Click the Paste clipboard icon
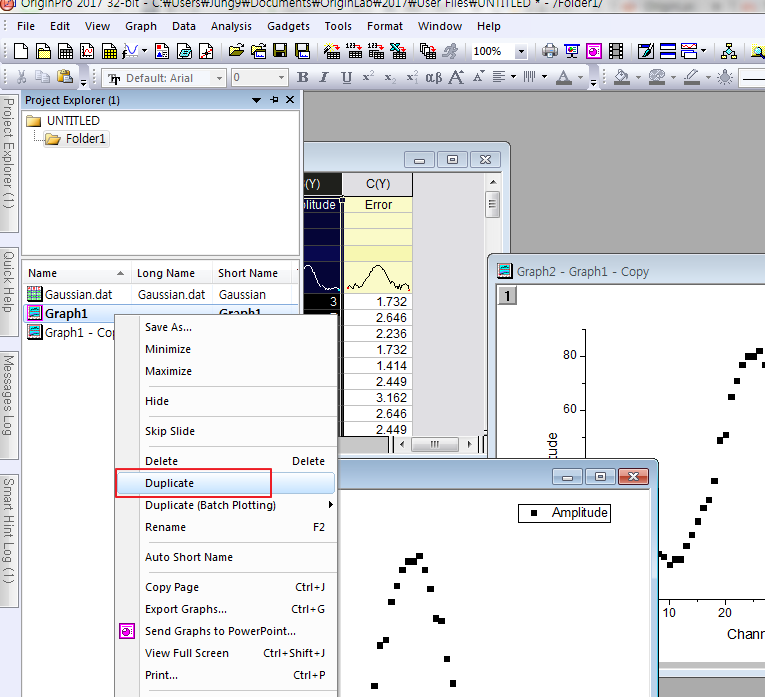 (64, 77)
